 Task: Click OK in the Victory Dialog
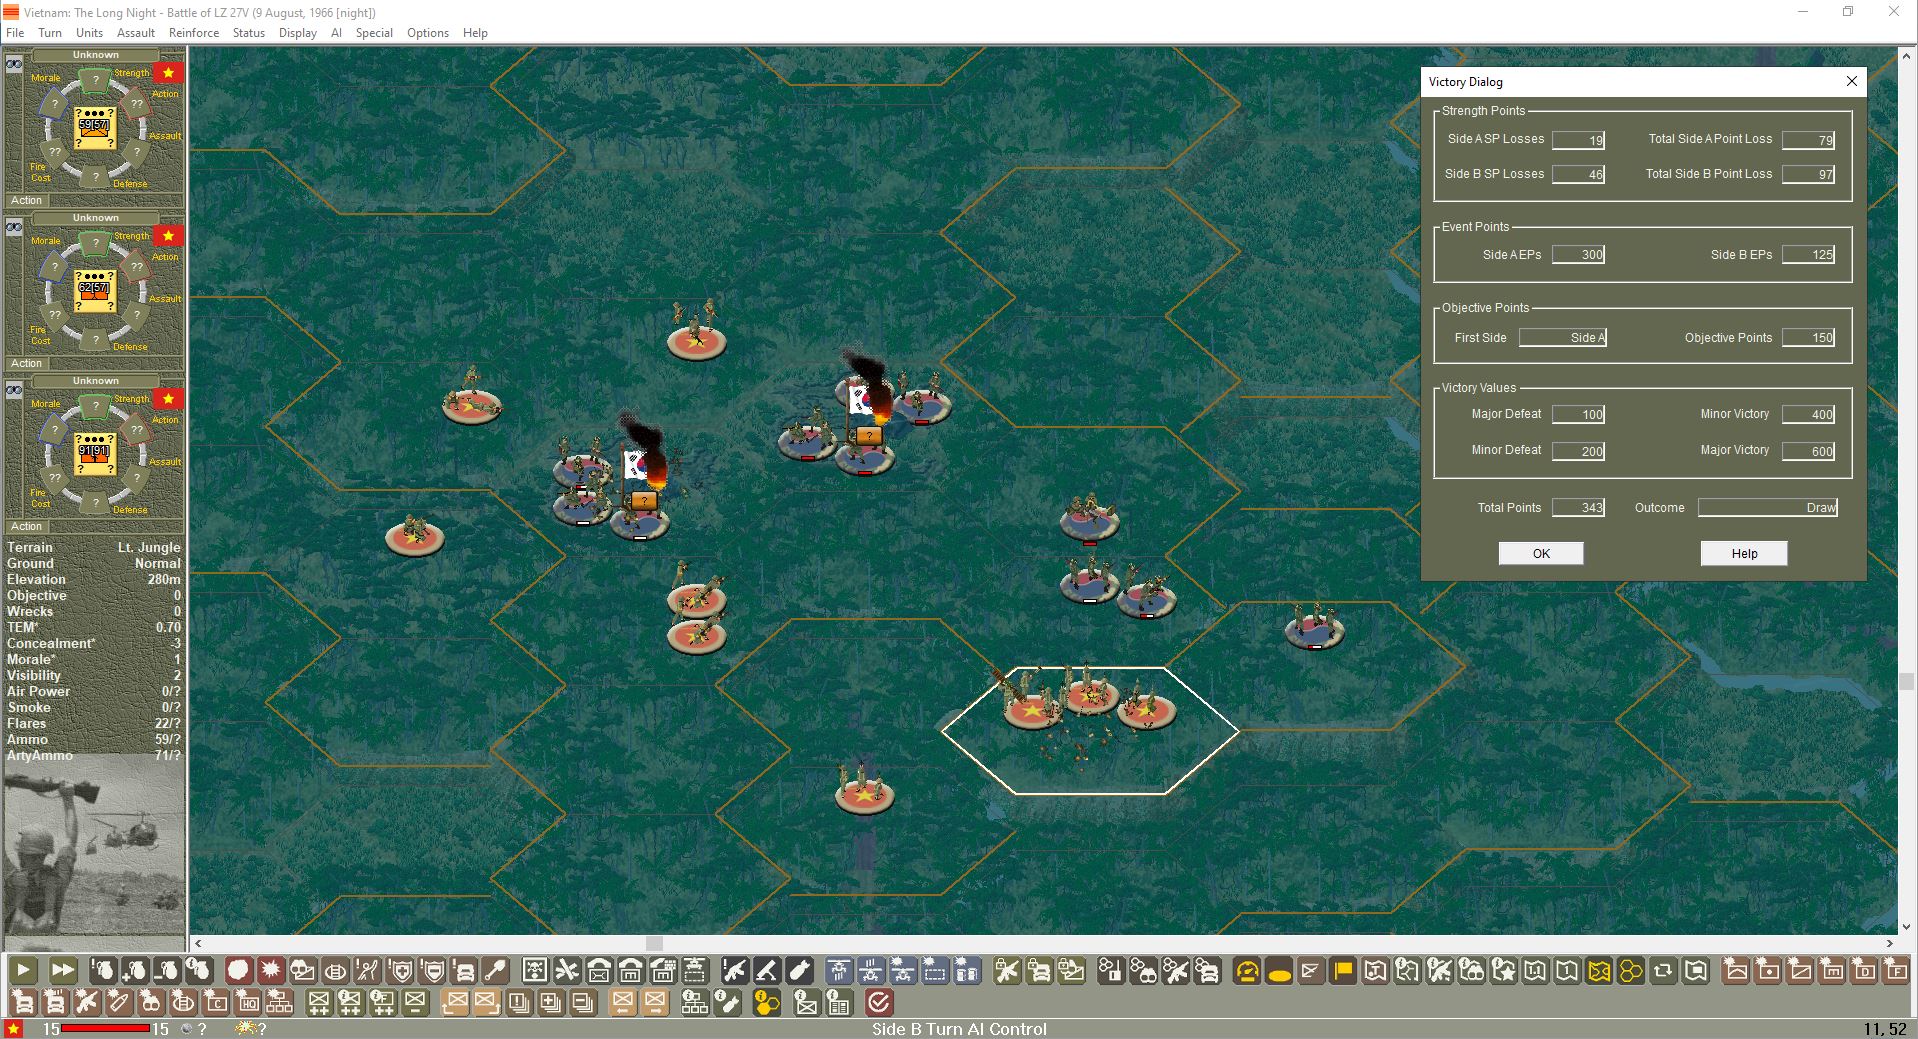[x=1541, y=553]
